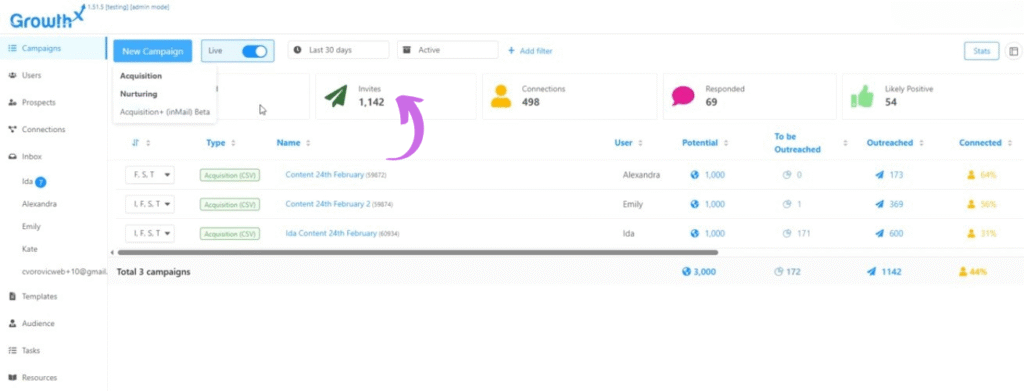The image size is (1024, 391).
Task: Click Outreached value 173 in Alexandra's row
Action: pyautogui.click(x=896, y=175)
